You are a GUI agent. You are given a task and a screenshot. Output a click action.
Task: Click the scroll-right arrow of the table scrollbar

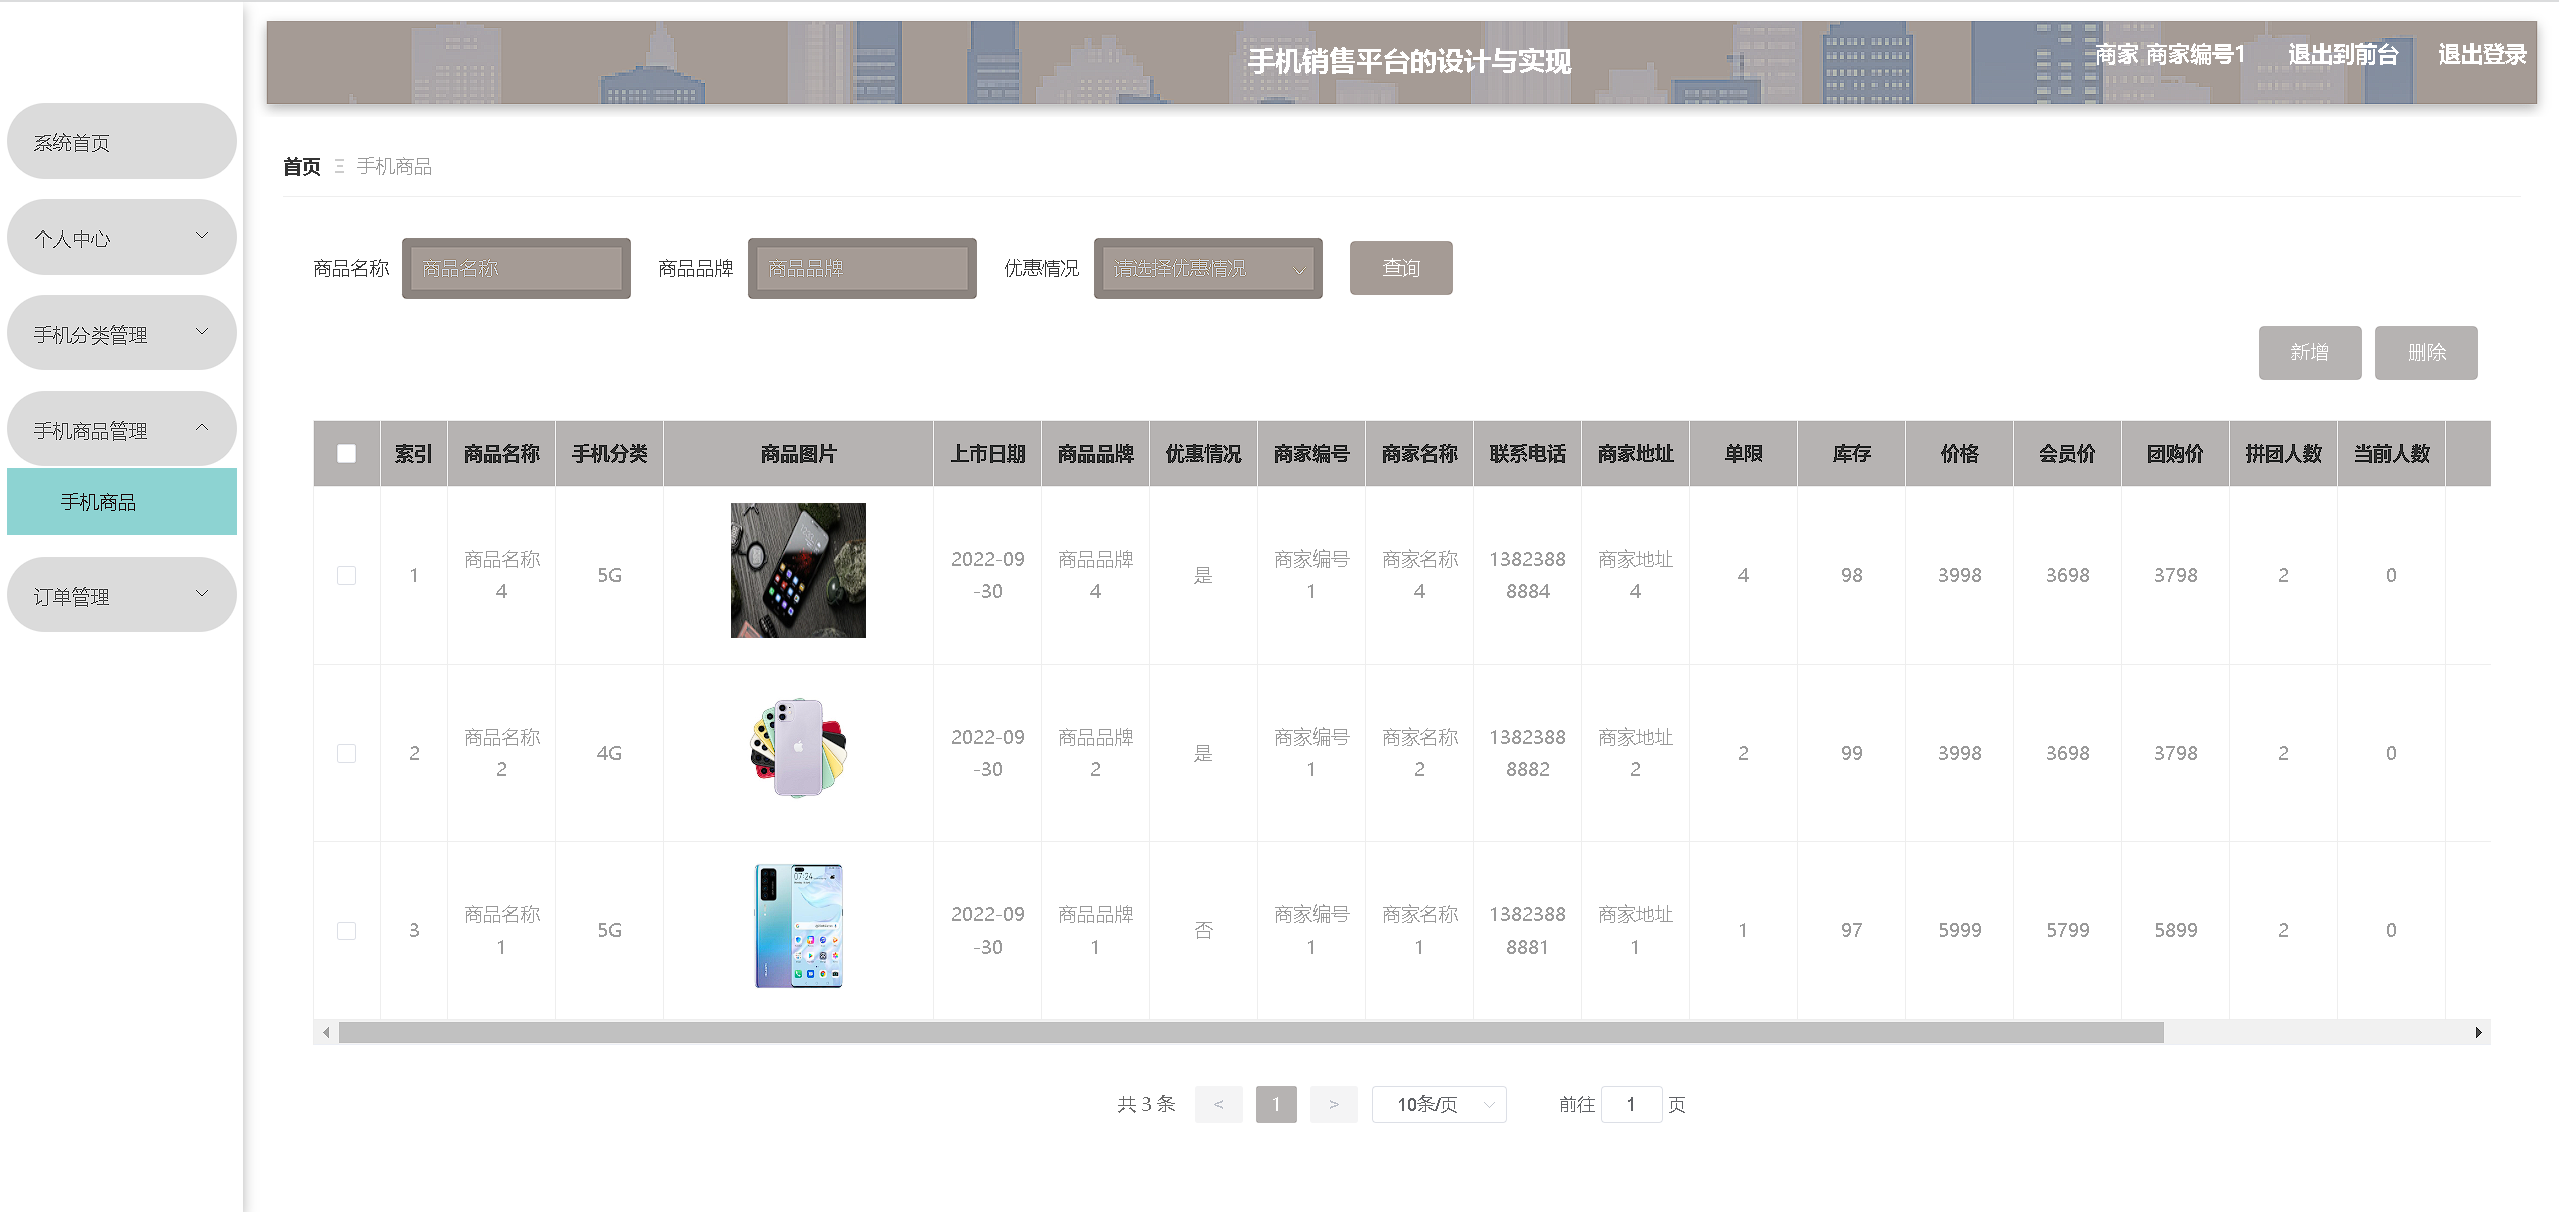click(2478, 1032)
